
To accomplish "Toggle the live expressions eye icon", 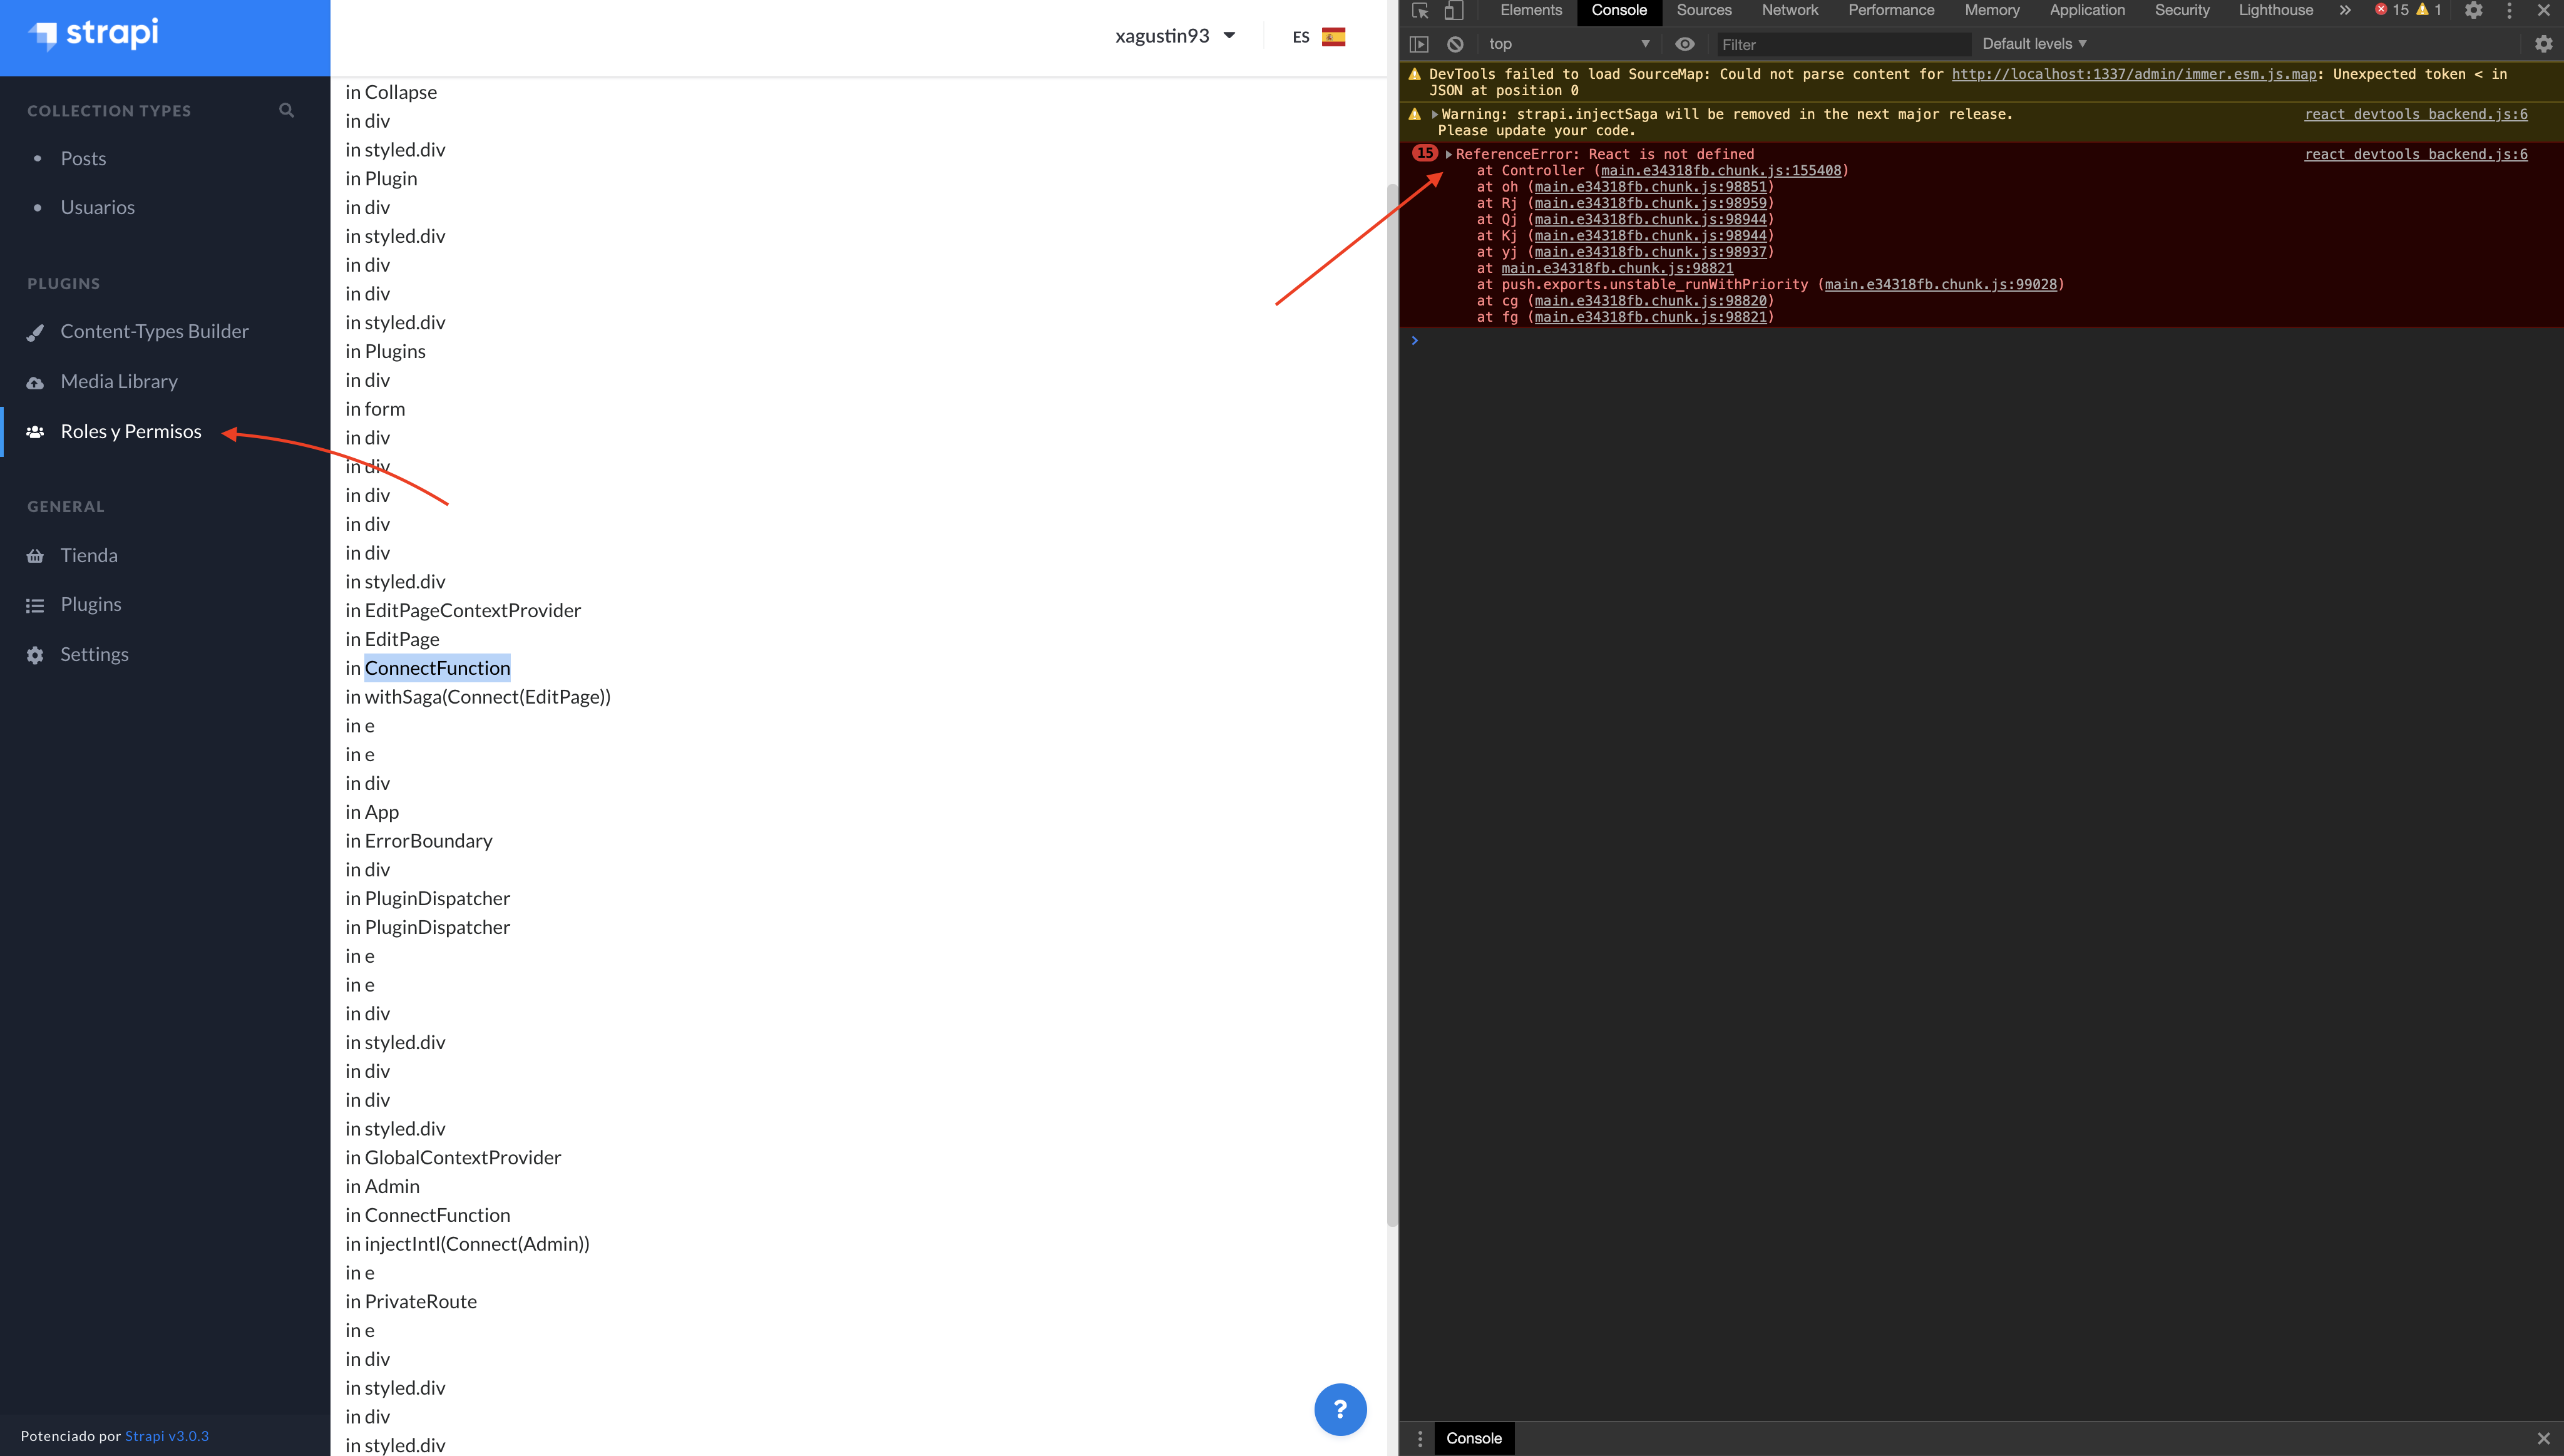I will tap(1685, 44).
